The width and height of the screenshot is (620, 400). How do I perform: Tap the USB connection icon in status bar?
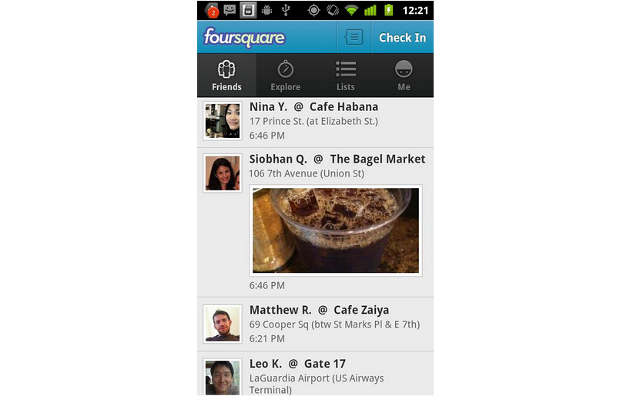point(286,10)
